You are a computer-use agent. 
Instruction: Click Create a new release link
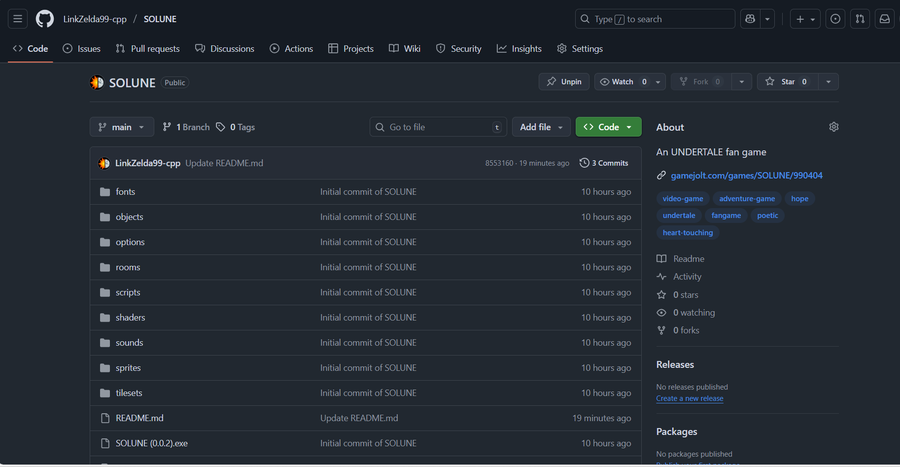[x=689, y=398]
